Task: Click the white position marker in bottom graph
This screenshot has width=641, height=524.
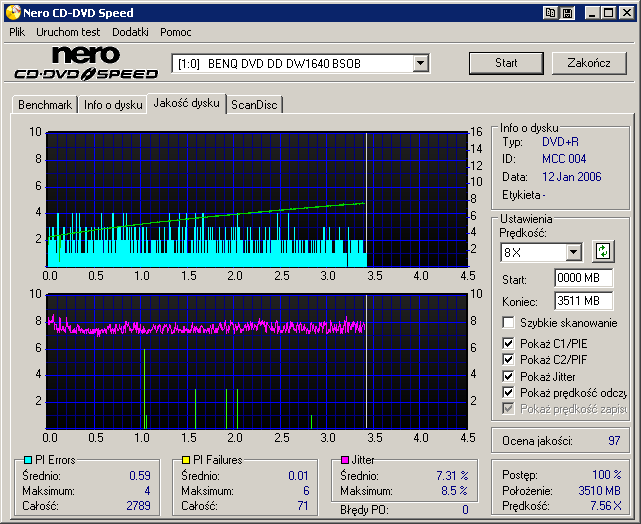Action: [366, 361]
